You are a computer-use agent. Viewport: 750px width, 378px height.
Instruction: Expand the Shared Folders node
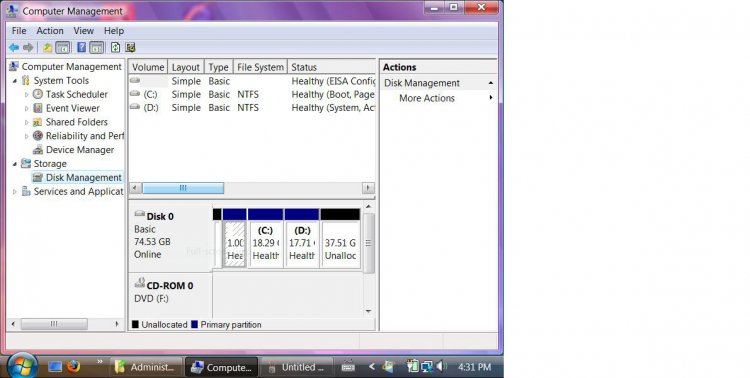pyautogui.click(x=27, y=122)
